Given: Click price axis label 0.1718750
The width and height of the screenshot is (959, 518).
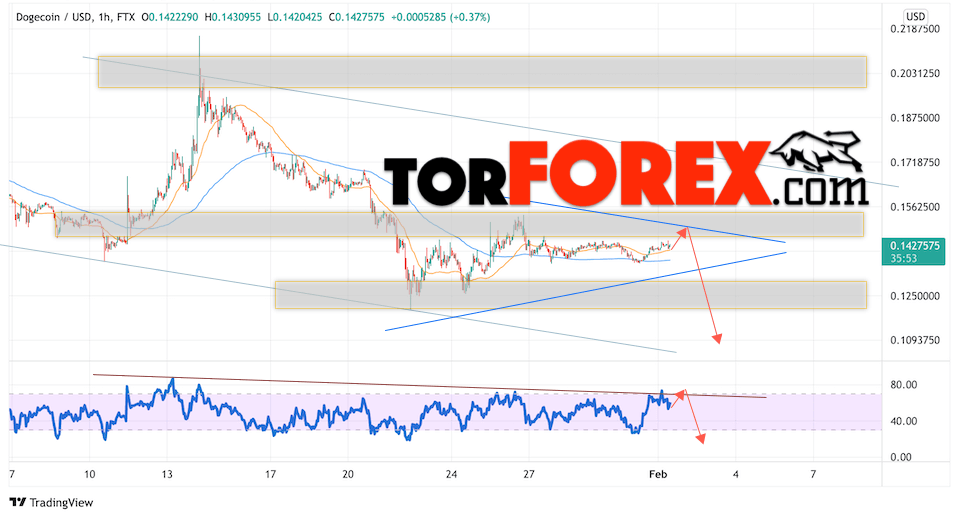Looking at the screenshot, I should pyautogui.click(x=915, y=163).
